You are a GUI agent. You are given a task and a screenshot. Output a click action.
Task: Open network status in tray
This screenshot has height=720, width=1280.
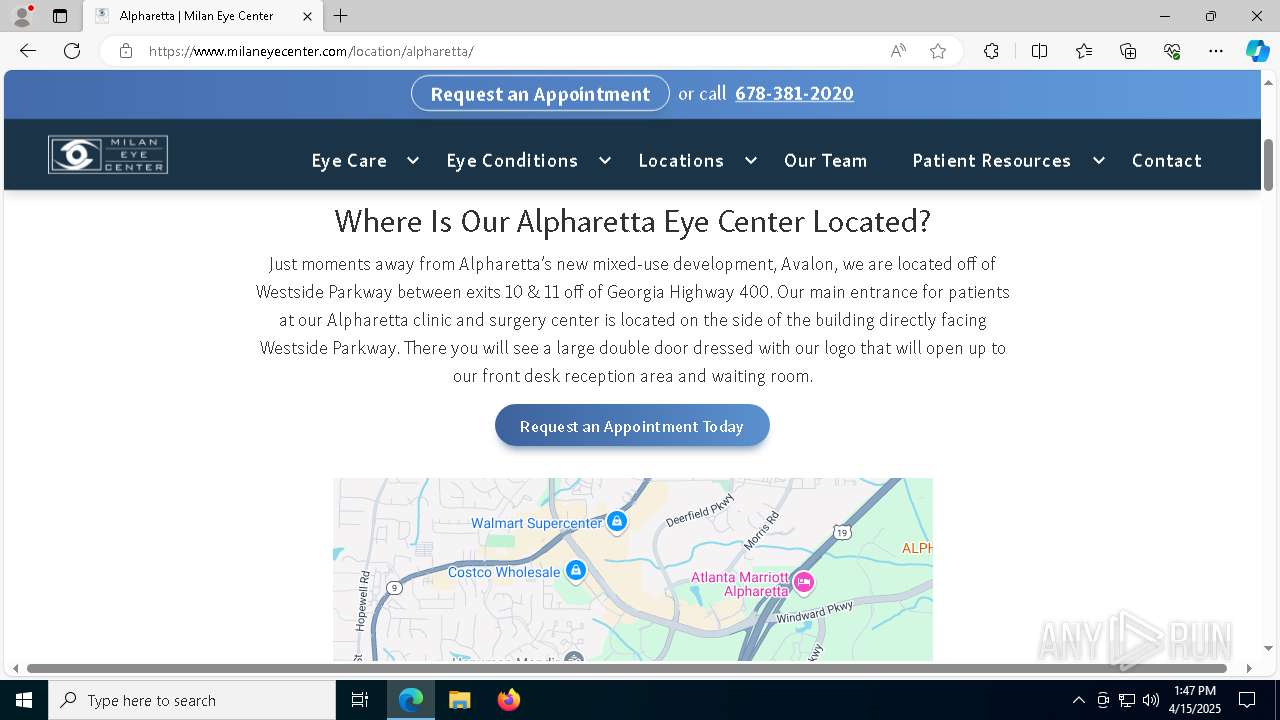(x=1127, y=700)
